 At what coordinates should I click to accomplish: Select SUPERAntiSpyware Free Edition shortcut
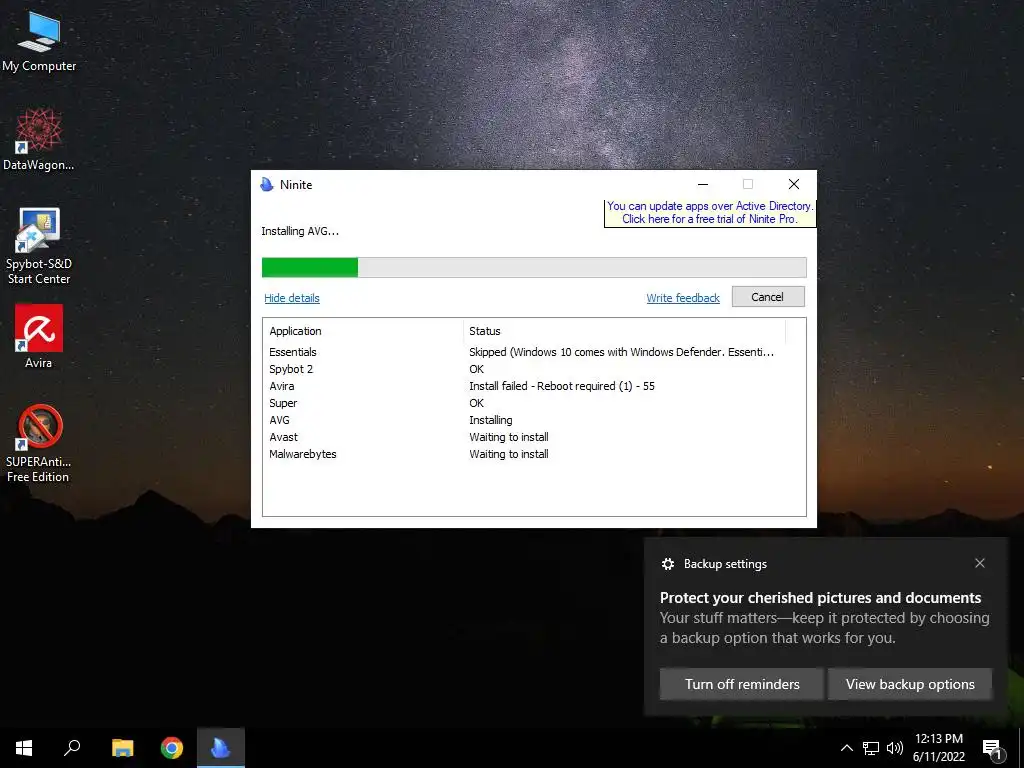pos(39,443)
